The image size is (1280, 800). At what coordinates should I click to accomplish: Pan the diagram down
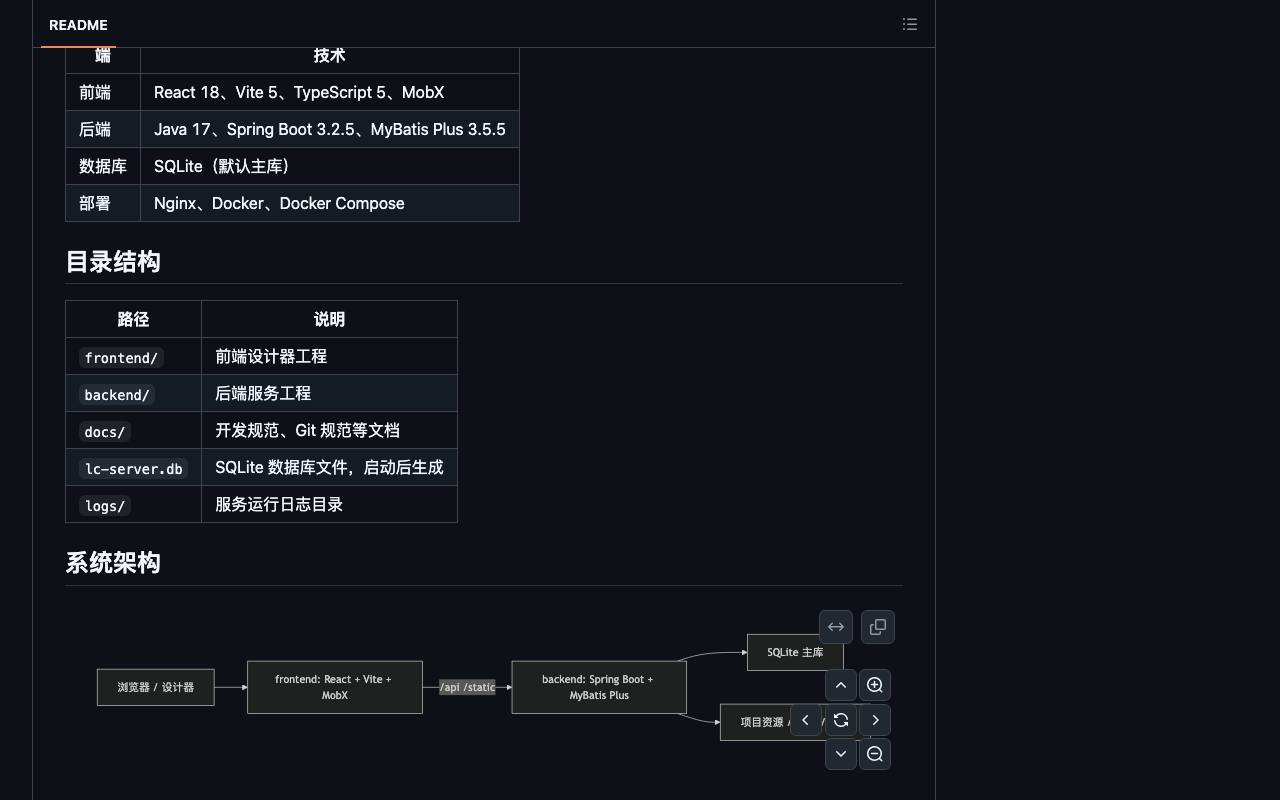click(x=841, y=754)
